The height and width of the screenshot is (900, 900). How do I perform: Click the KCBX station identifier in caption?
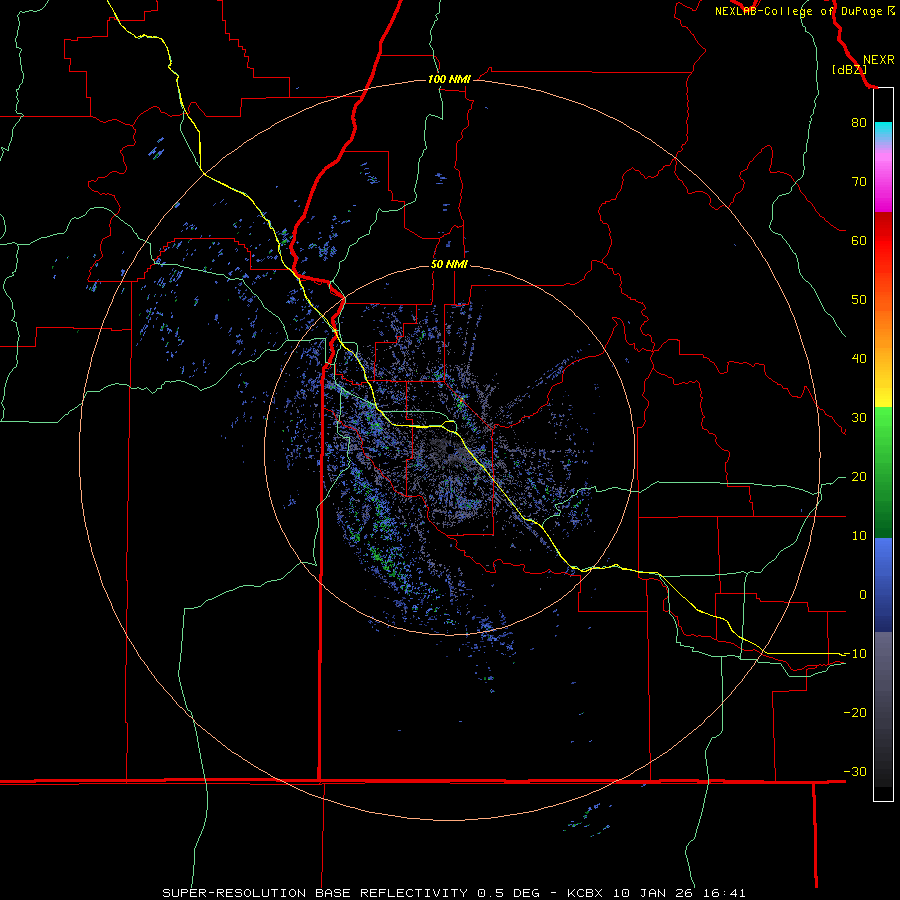586,893
